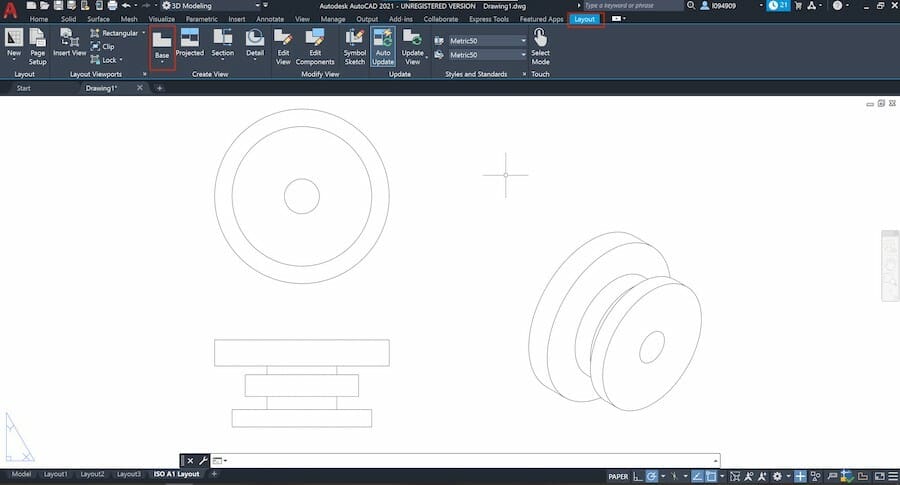The height and width of the screenshot is (485, 900).
Task: Click the Edit View tool
Action: [283, 46]
